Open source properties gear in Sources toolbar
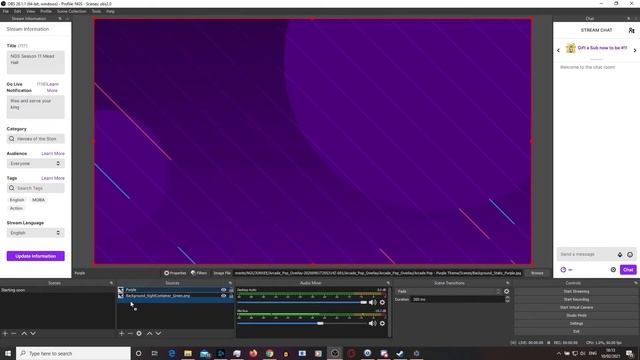Image resolution: width=640 pixels, height=360 pixels. coord(139,333)
